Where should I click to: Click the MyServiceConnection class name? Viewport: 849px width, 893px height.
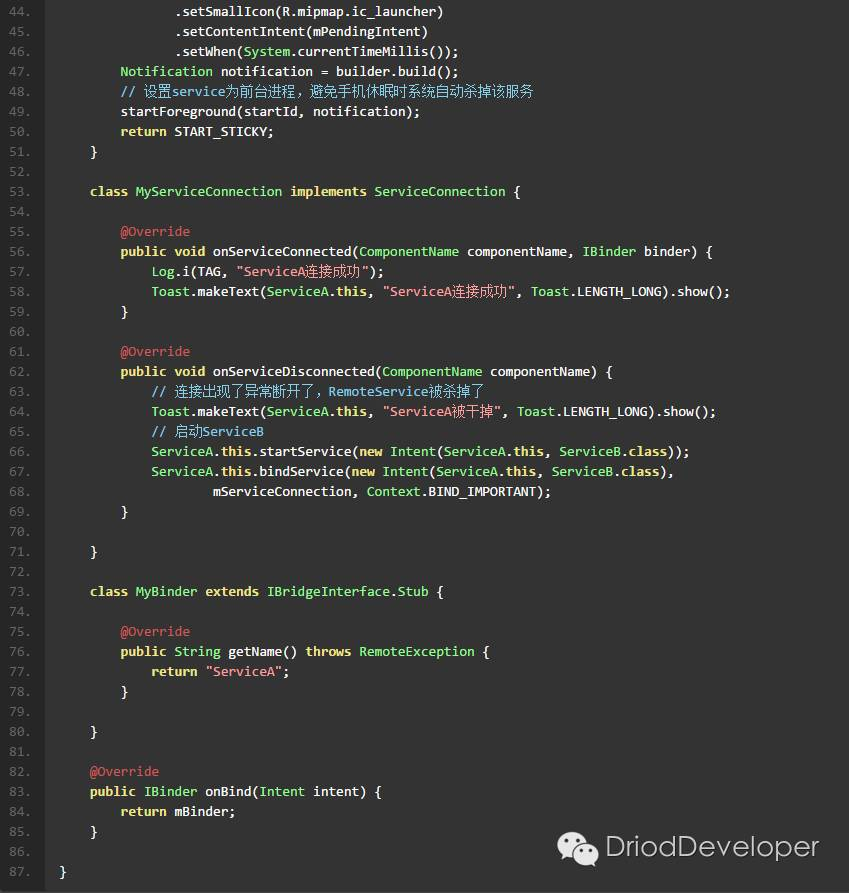coord(209,191)
